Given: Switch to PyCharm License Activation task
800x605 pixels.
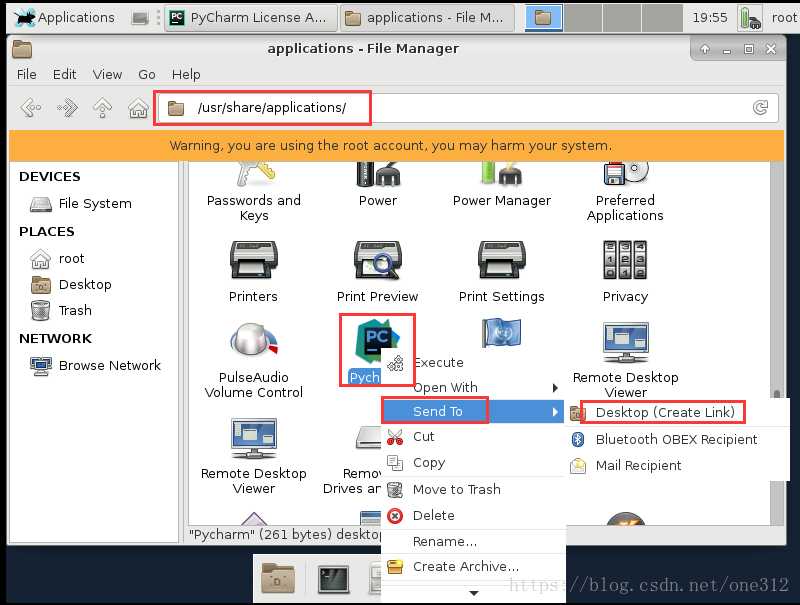Looking at the screenshot, I should click(251, 18).
